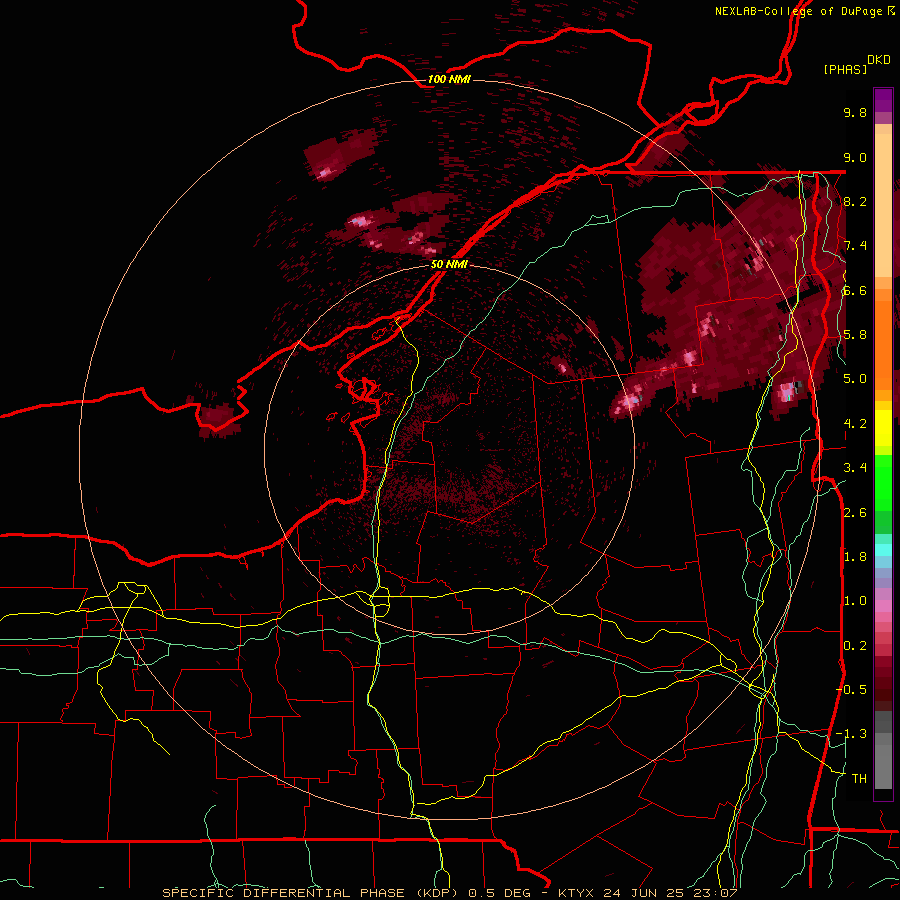The image size is (900, 900).
Task: Click the 9.0 scale value
Action: click(855, 157)
